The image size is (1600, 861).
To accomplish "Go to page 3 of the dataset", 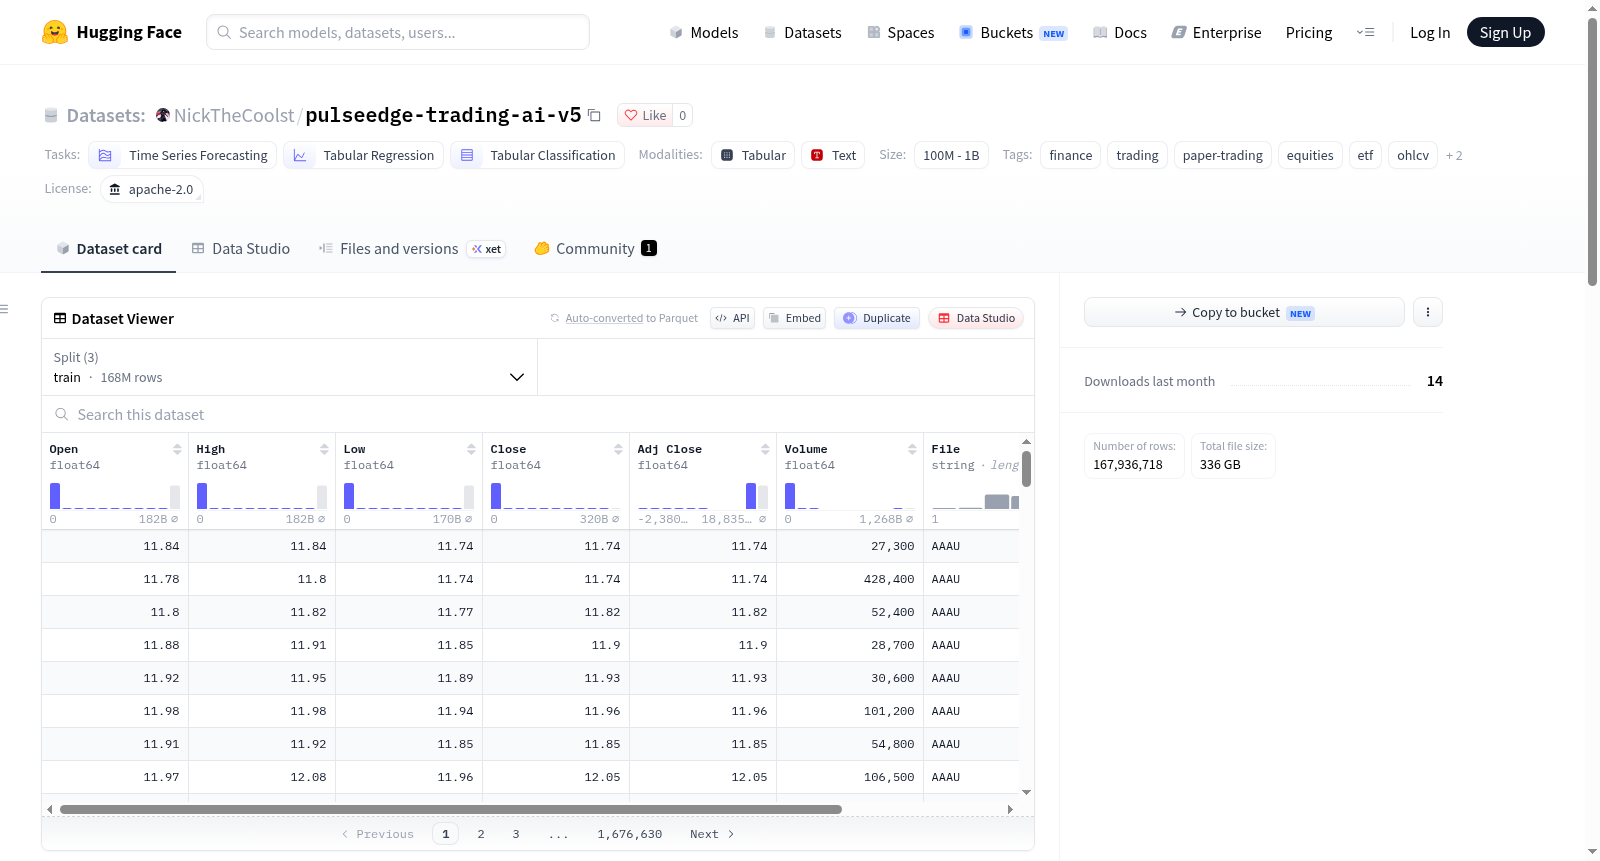I will (x=516, y=834).
